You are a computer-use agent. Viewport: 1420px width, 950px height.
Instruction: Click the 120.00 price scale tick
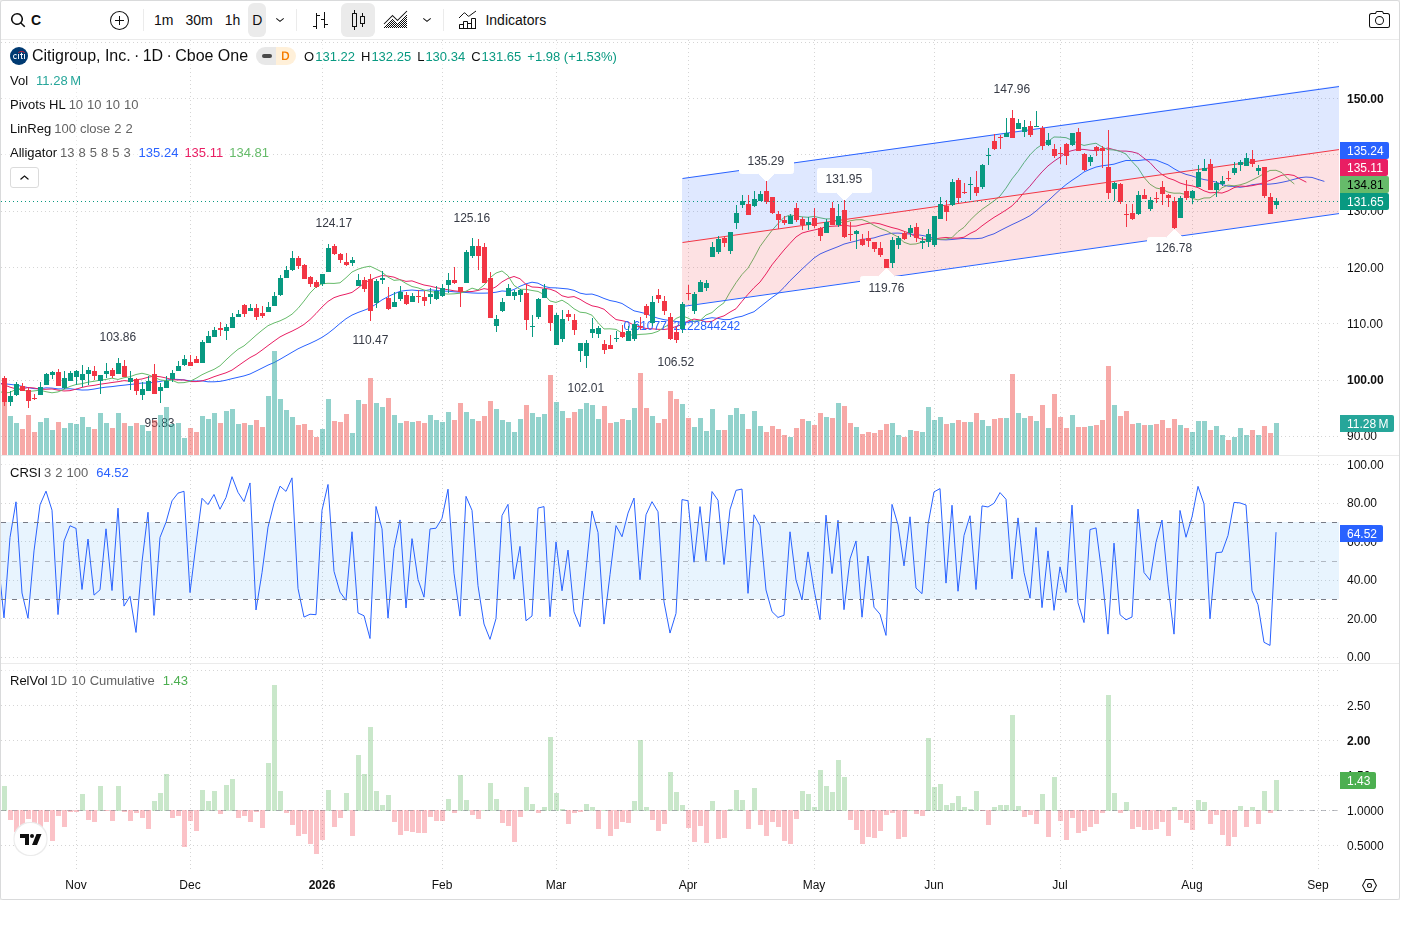click(x=1365, y=268)
